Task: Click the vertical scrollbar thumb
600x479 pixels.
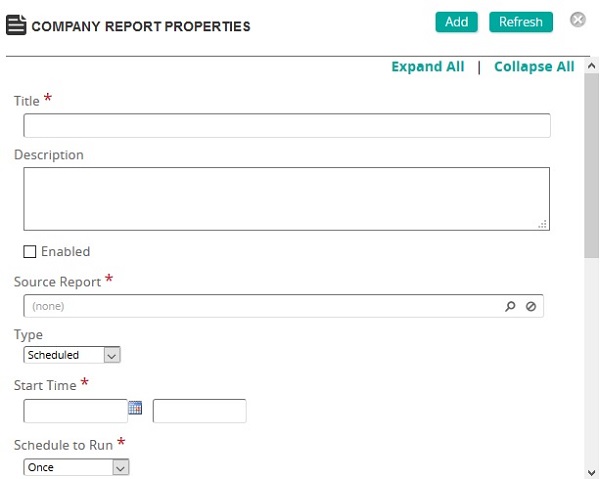Action: [x=591, y=160]
